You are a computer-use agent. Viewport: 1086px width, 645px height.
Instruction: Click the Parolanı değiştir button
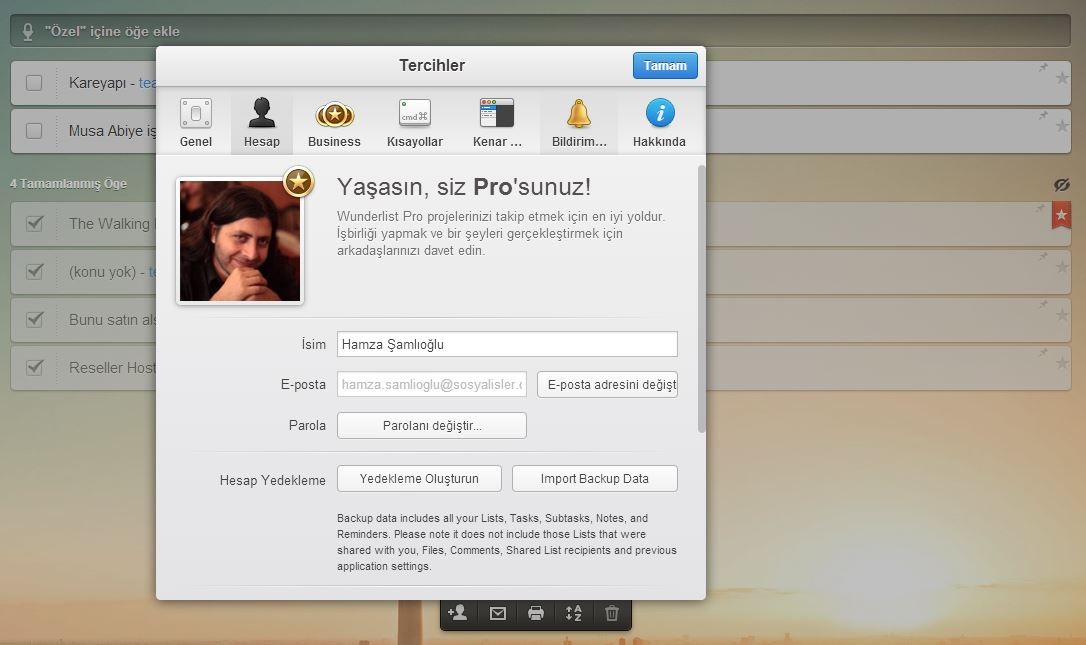tap(431, 425)
